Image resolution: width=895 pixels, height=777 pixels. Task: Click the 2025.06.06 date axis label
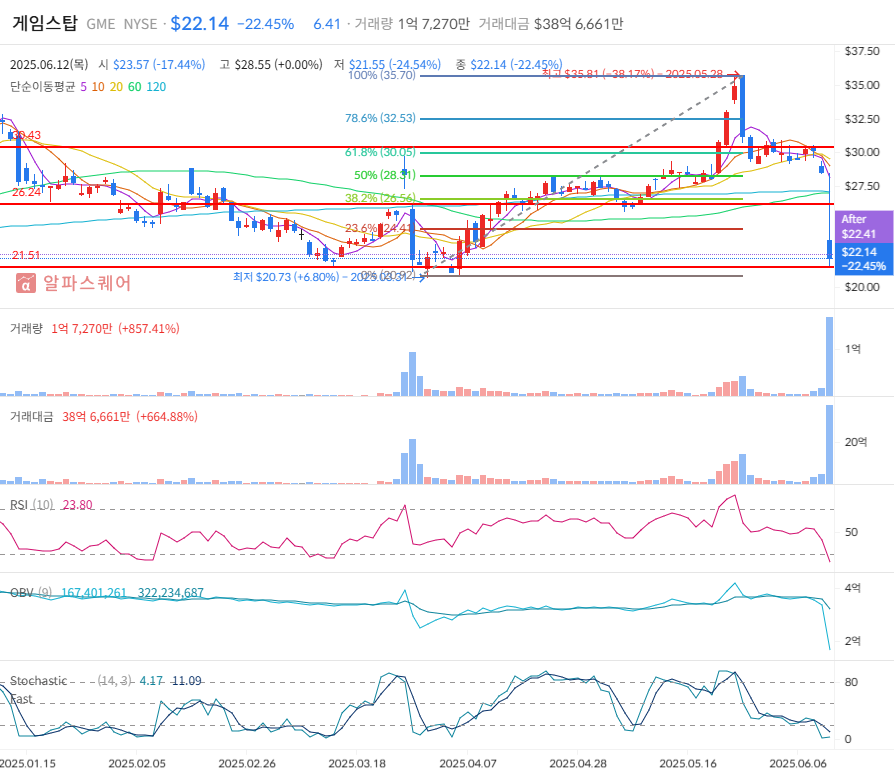798,763
